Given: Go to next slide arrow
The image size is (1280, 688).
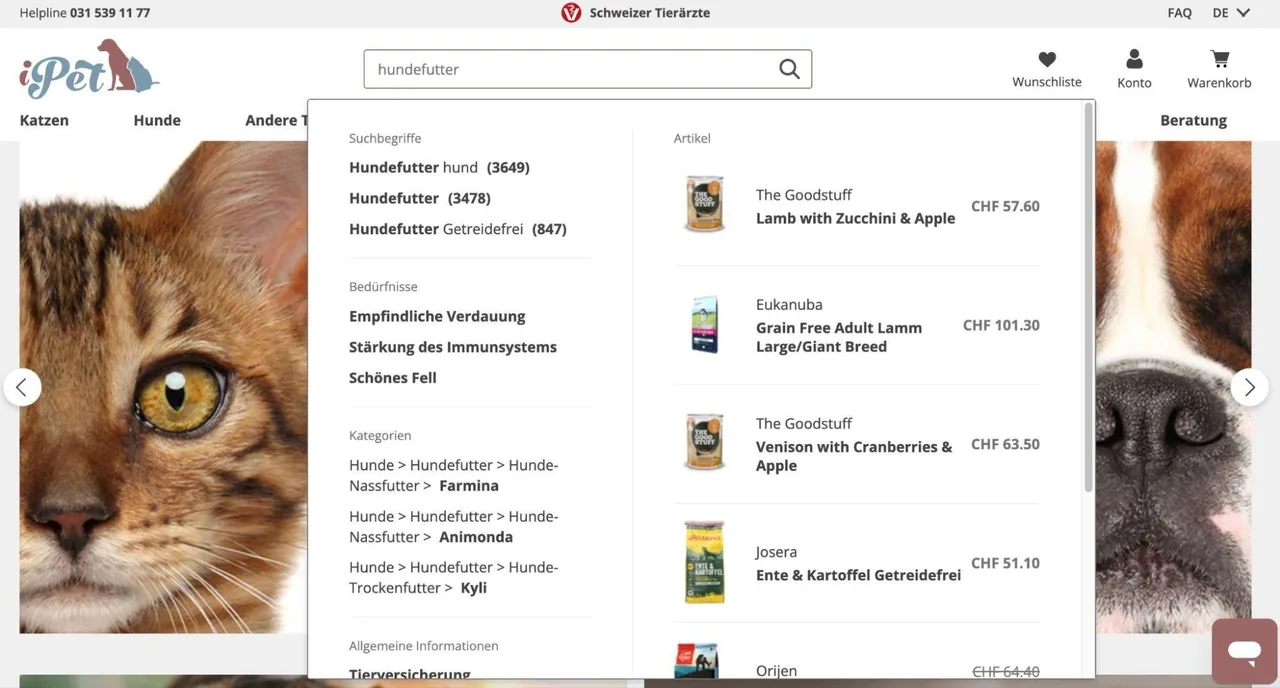Looking at the screenshot, I should coord(1249,387).
